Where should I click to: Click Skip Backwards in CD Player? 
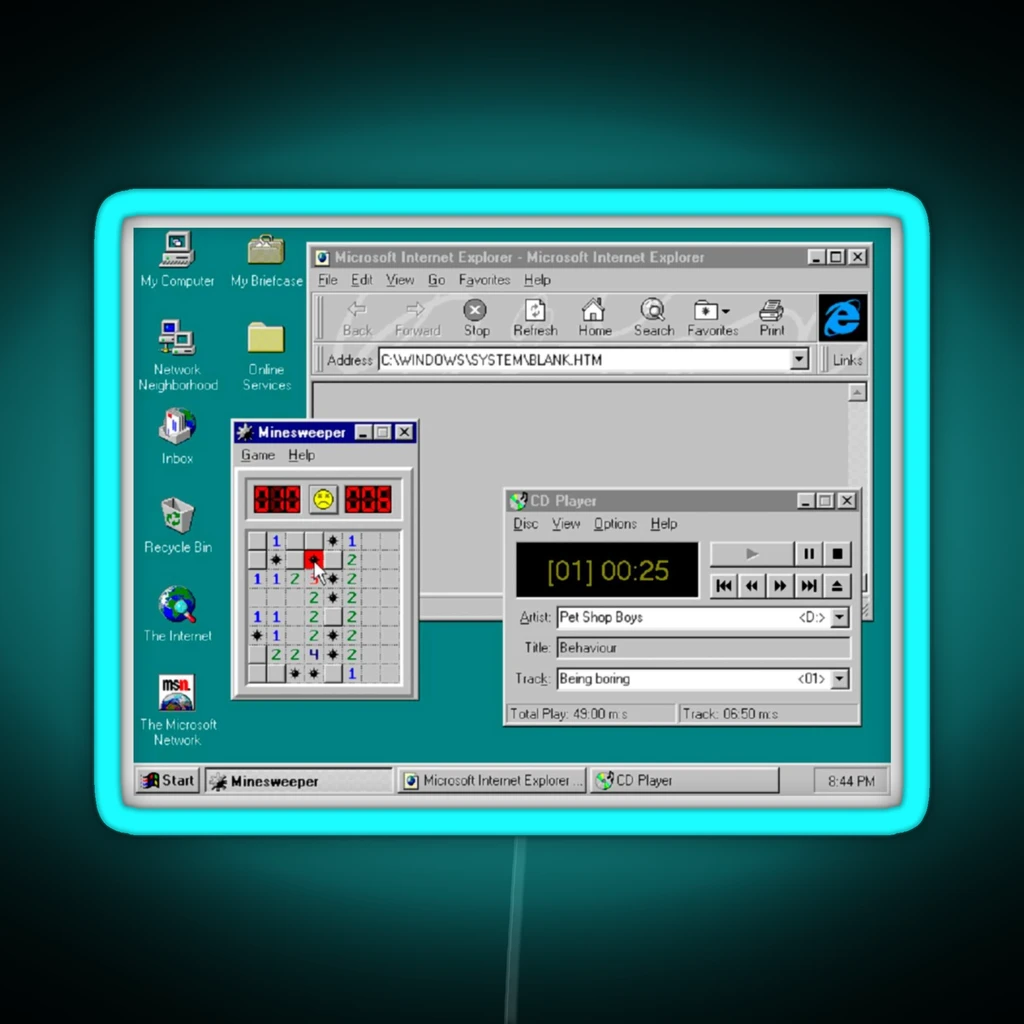[x=752, y=586]
